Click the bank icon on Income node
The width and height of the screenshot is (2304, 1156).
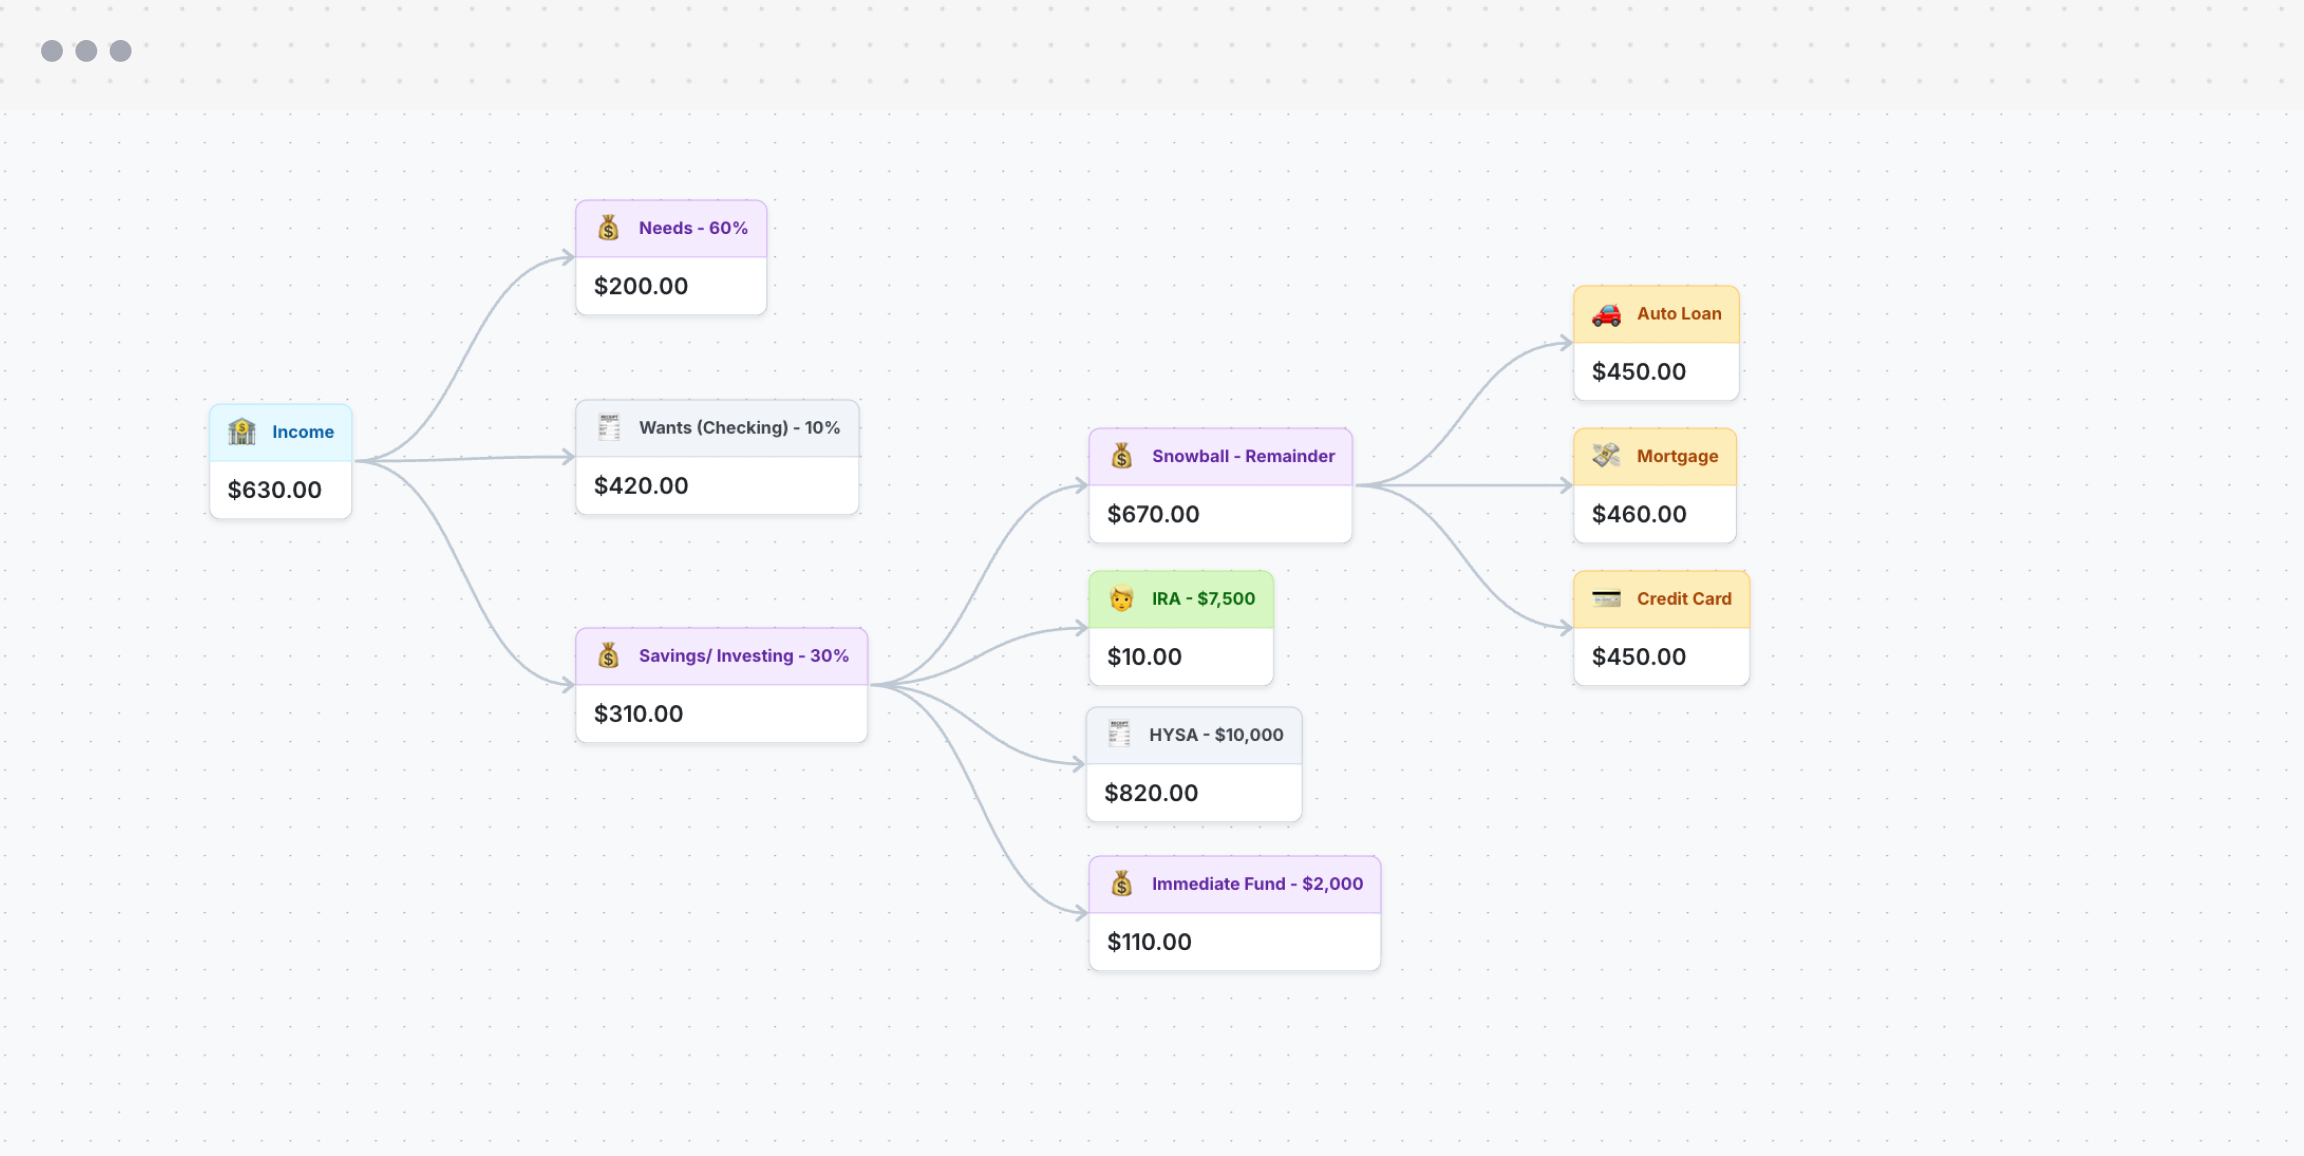pyautogui.click(x=242, y=432)
